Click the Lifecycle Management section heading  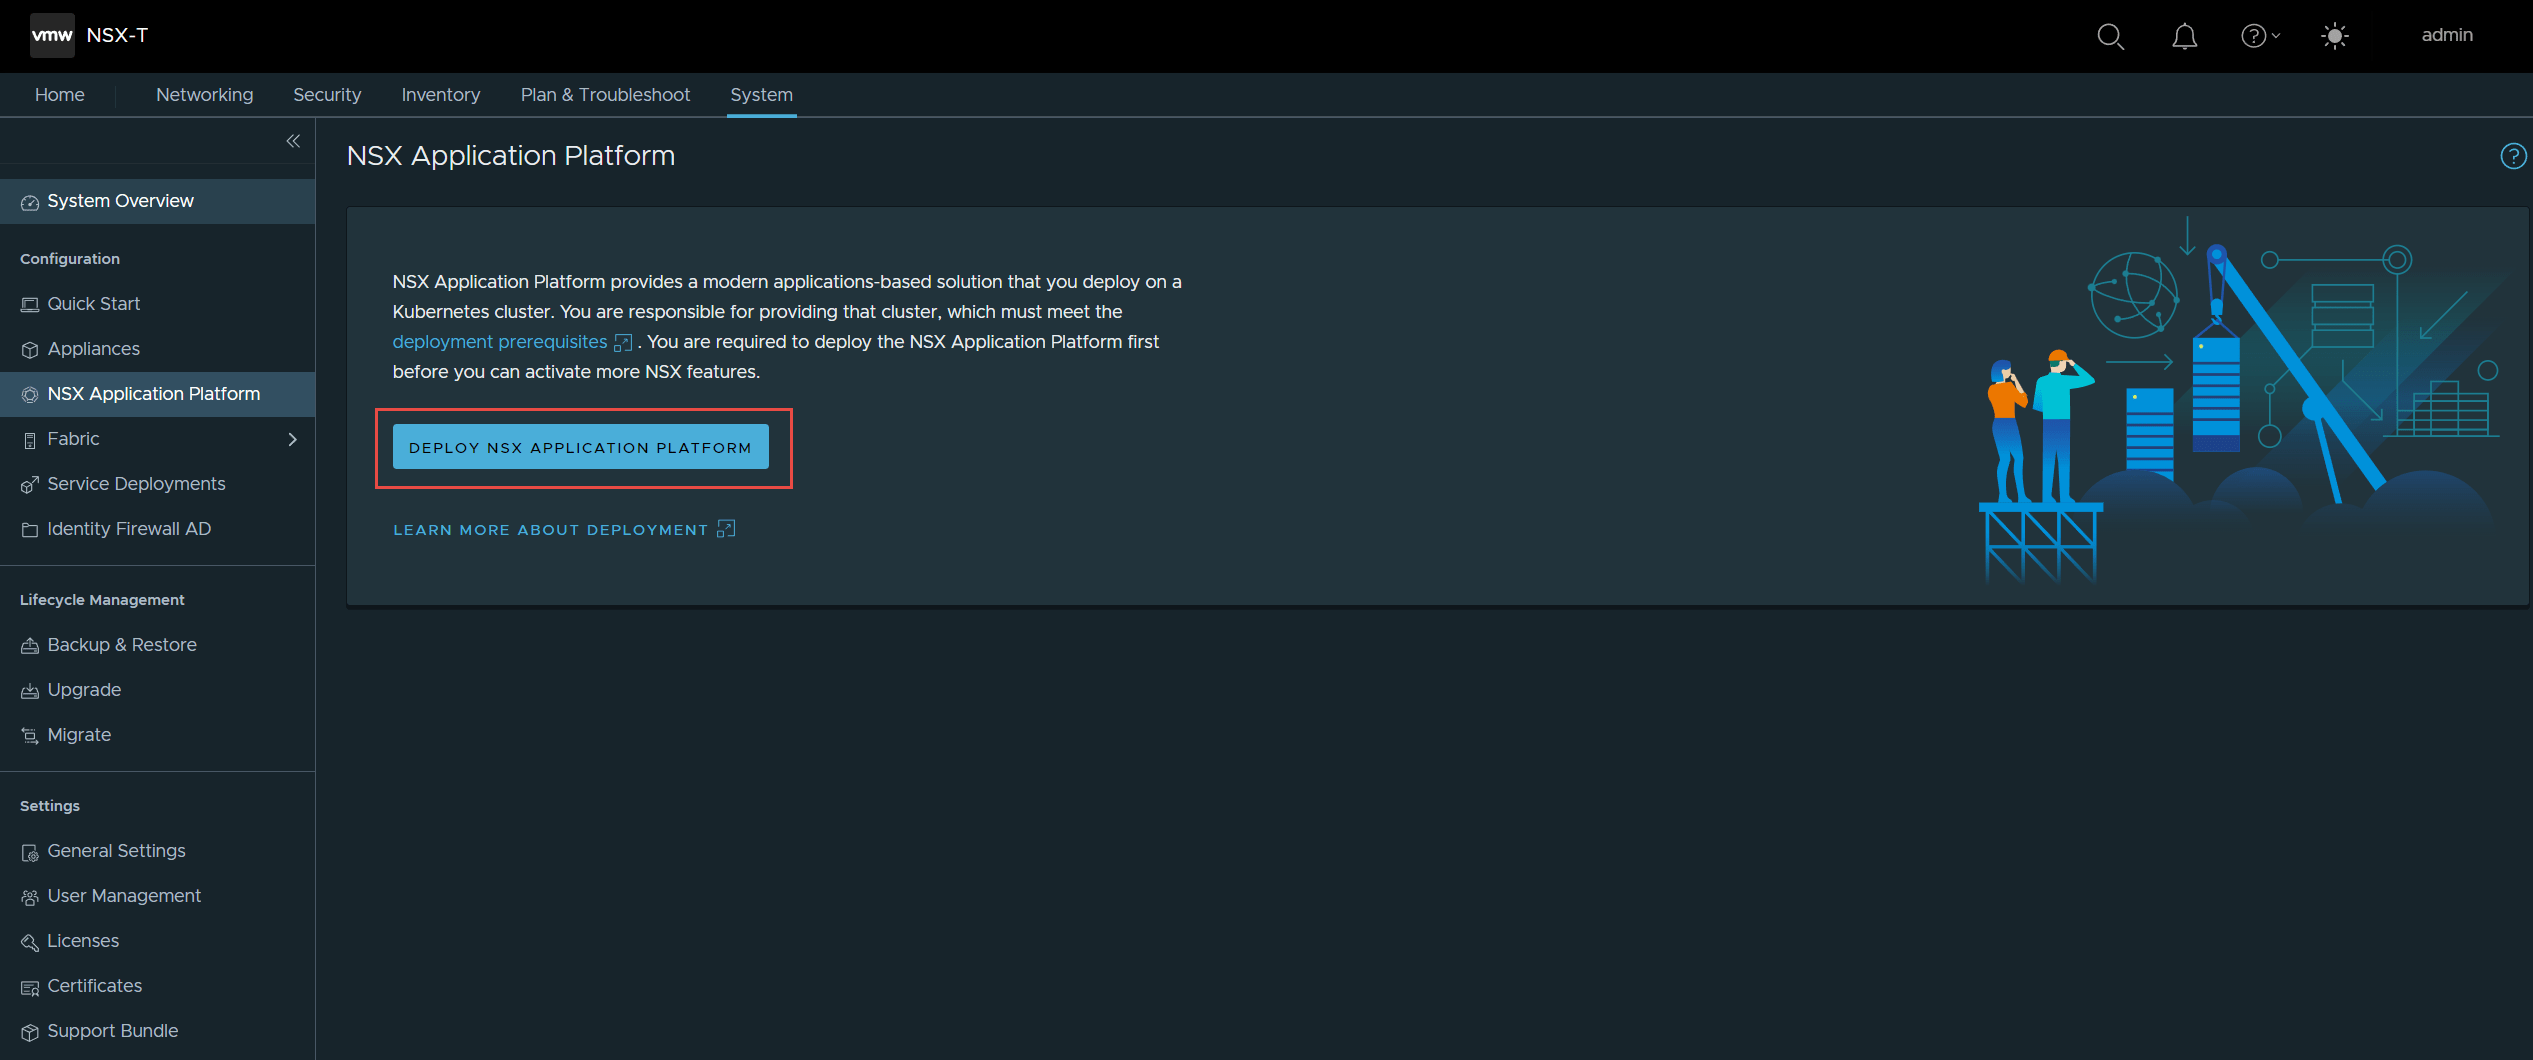click(x=102, y=600)
